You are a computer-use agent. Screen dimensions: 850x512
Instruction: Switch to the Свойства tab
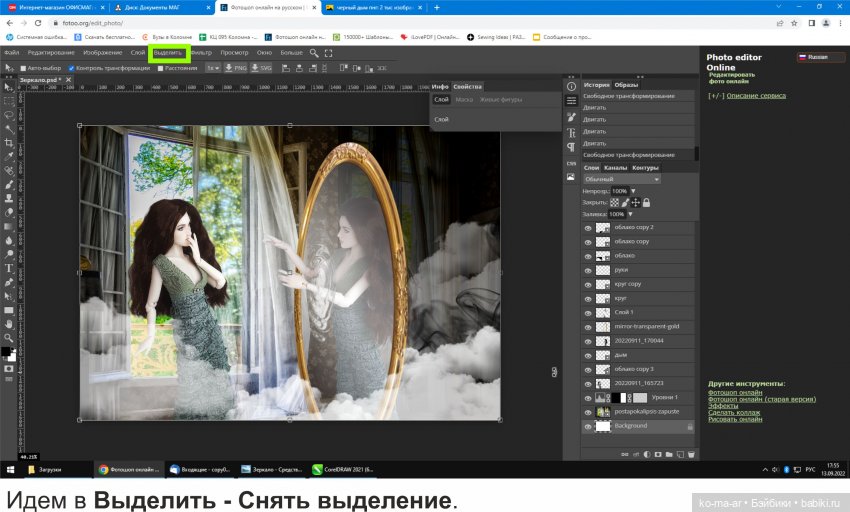[467, 87]
